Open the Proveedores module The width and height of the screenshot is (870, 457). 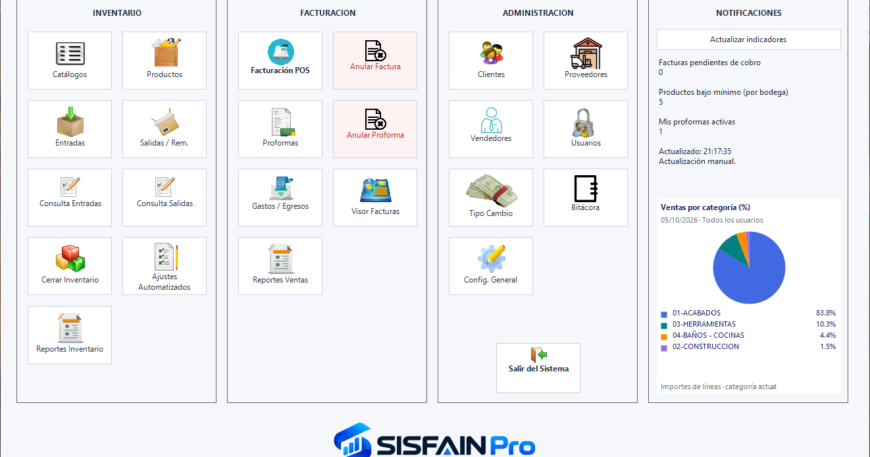point(585,60)
